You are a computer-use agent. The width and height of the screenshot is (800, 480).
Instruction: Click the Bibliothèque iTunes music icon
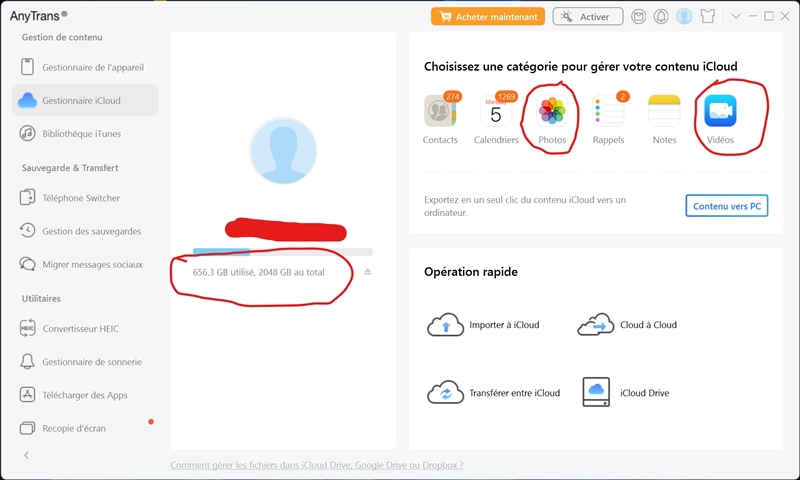coord(27,134)
